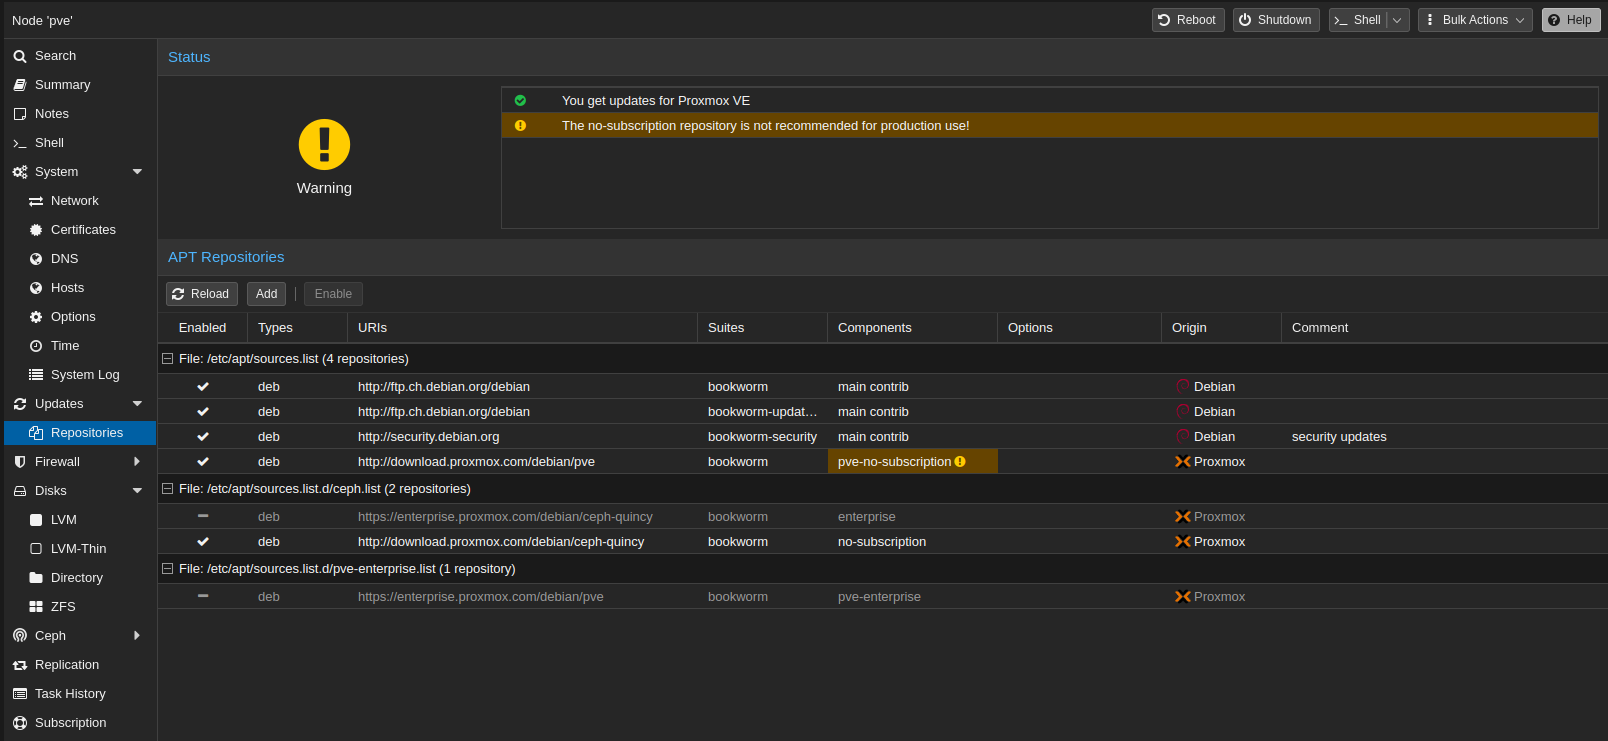1608x741 pixels.
Task: Open the Shell sidebar entry
Action: coord(79,143)
